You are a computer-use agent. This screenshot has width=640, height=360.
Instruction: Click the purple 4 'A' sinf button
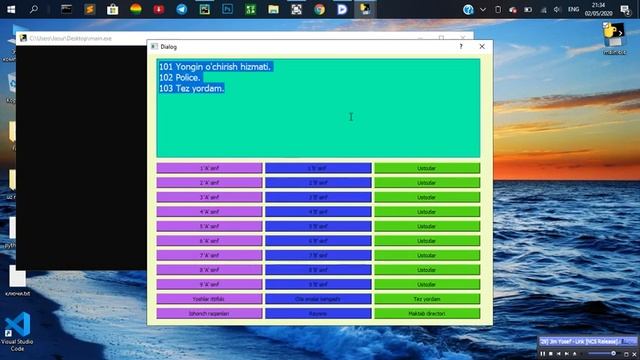coord(209,212)
